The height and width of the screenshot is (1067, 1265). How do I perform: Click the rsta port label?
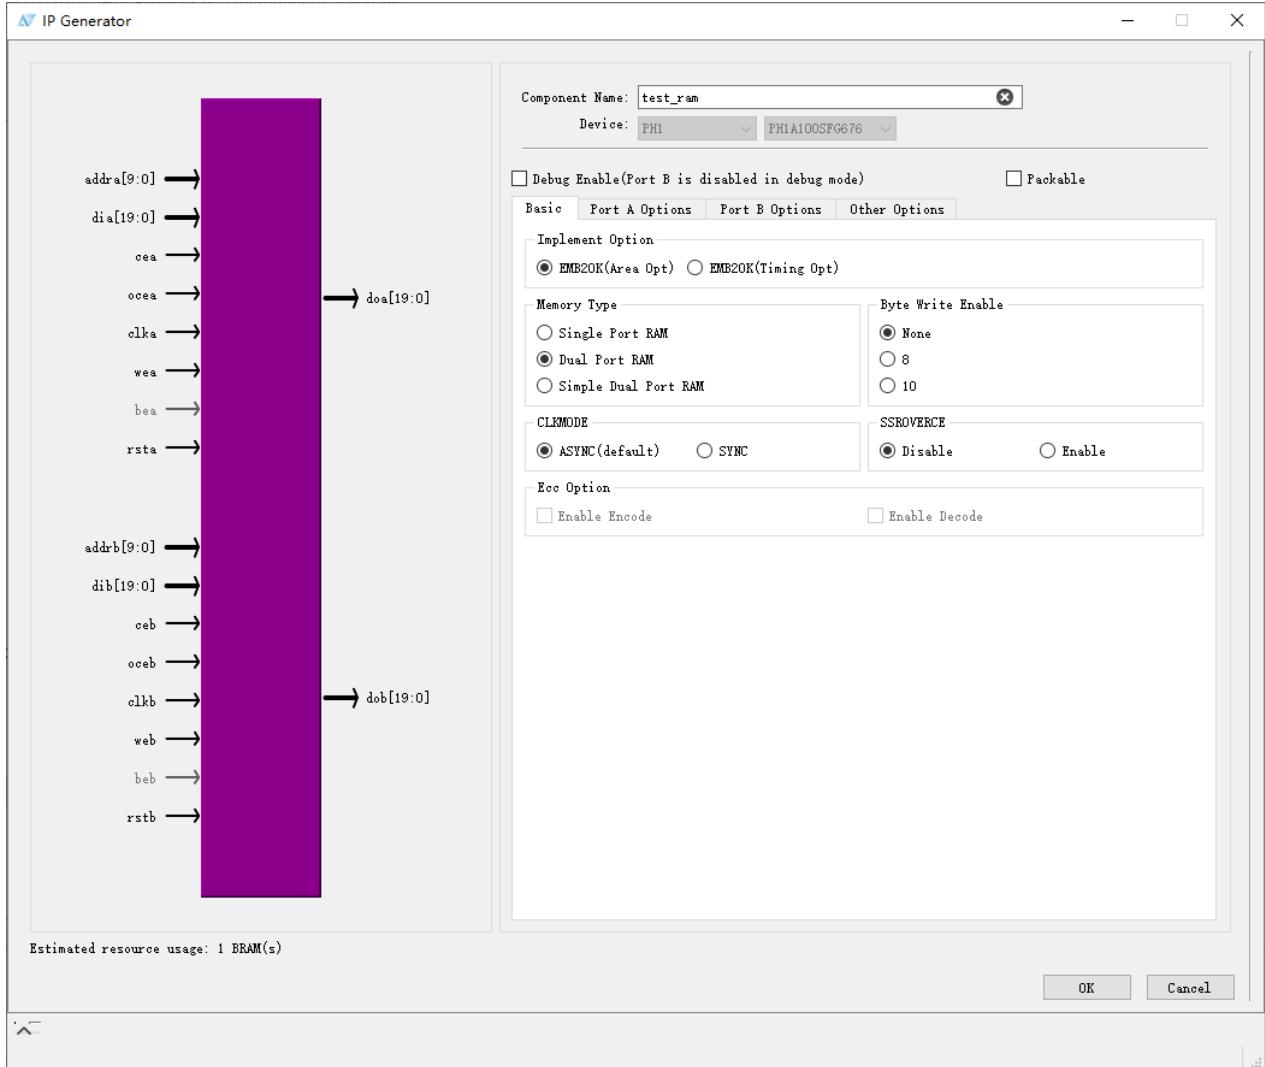point(142,449)
